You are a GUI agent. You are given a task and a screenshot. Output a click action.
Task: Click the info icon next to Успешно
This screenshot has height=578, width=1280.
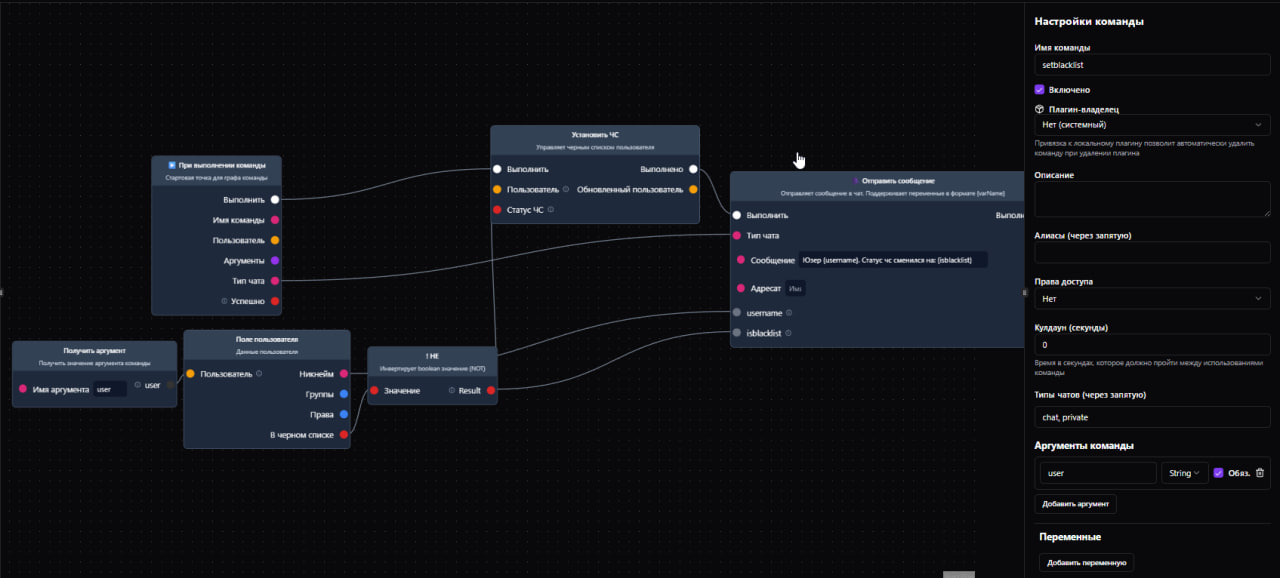[225, 301]
